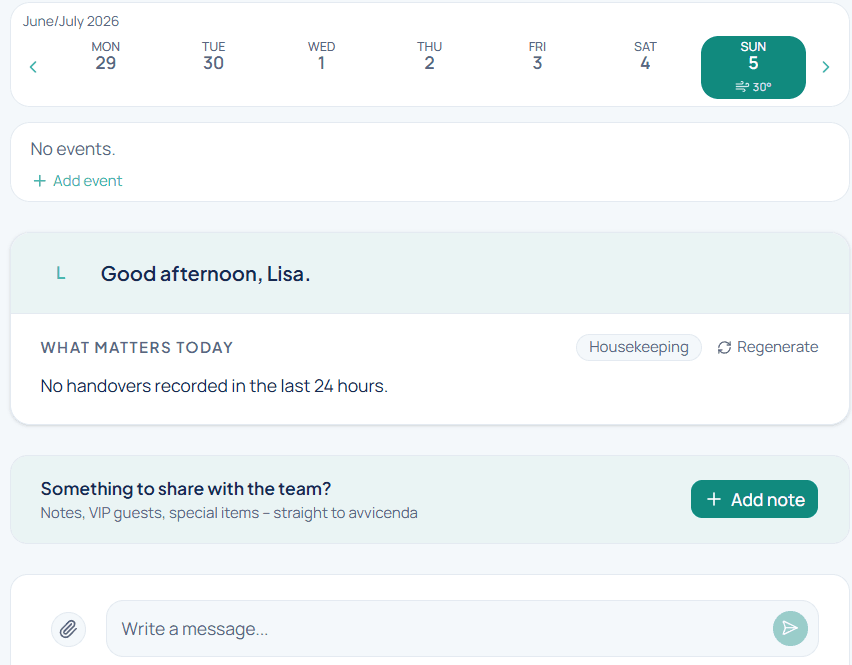Click 'Something to share with the team?' heading
Image resolution: width=852 pixels, height=665 pixels.
pos(186,489)
